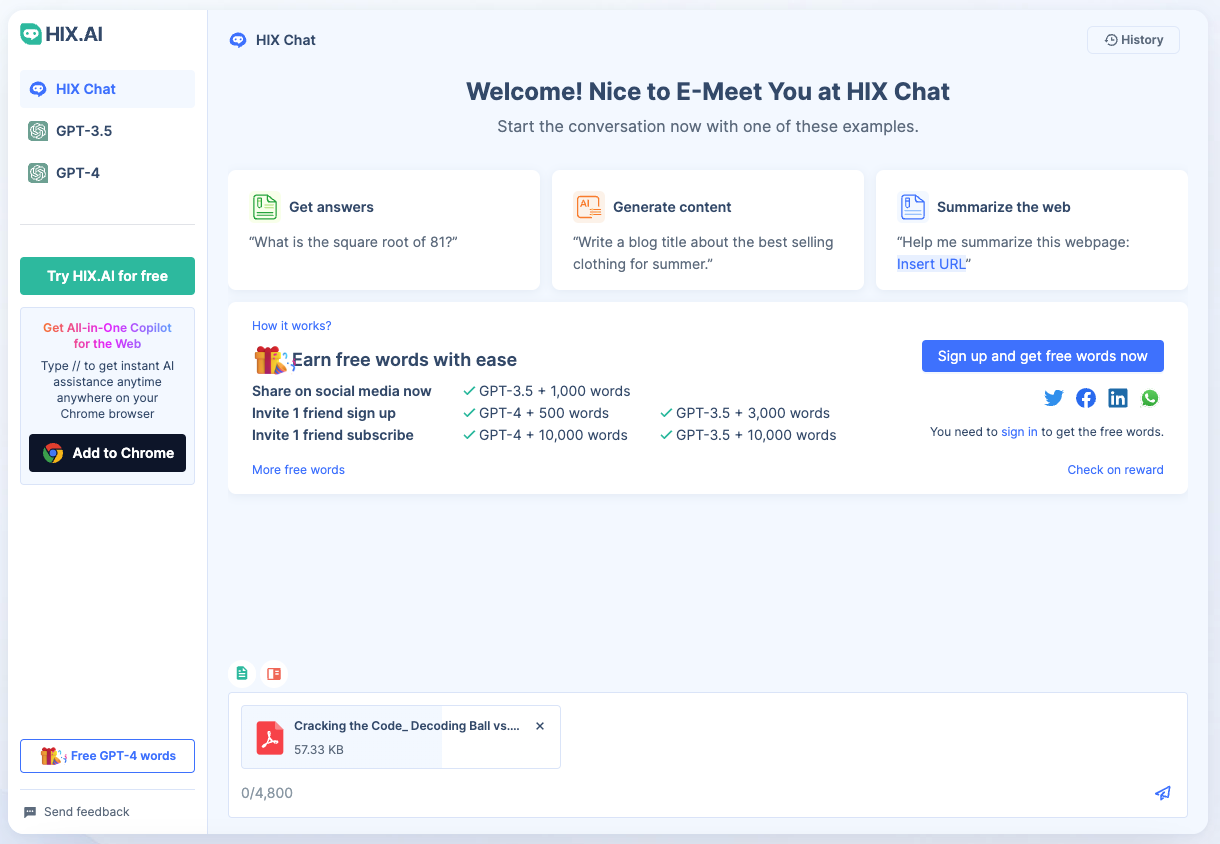Click 'Get All-in-One Copilot for the Web' text
The height and width of the screenshot is (844, 1220).
tap(107, 335)
